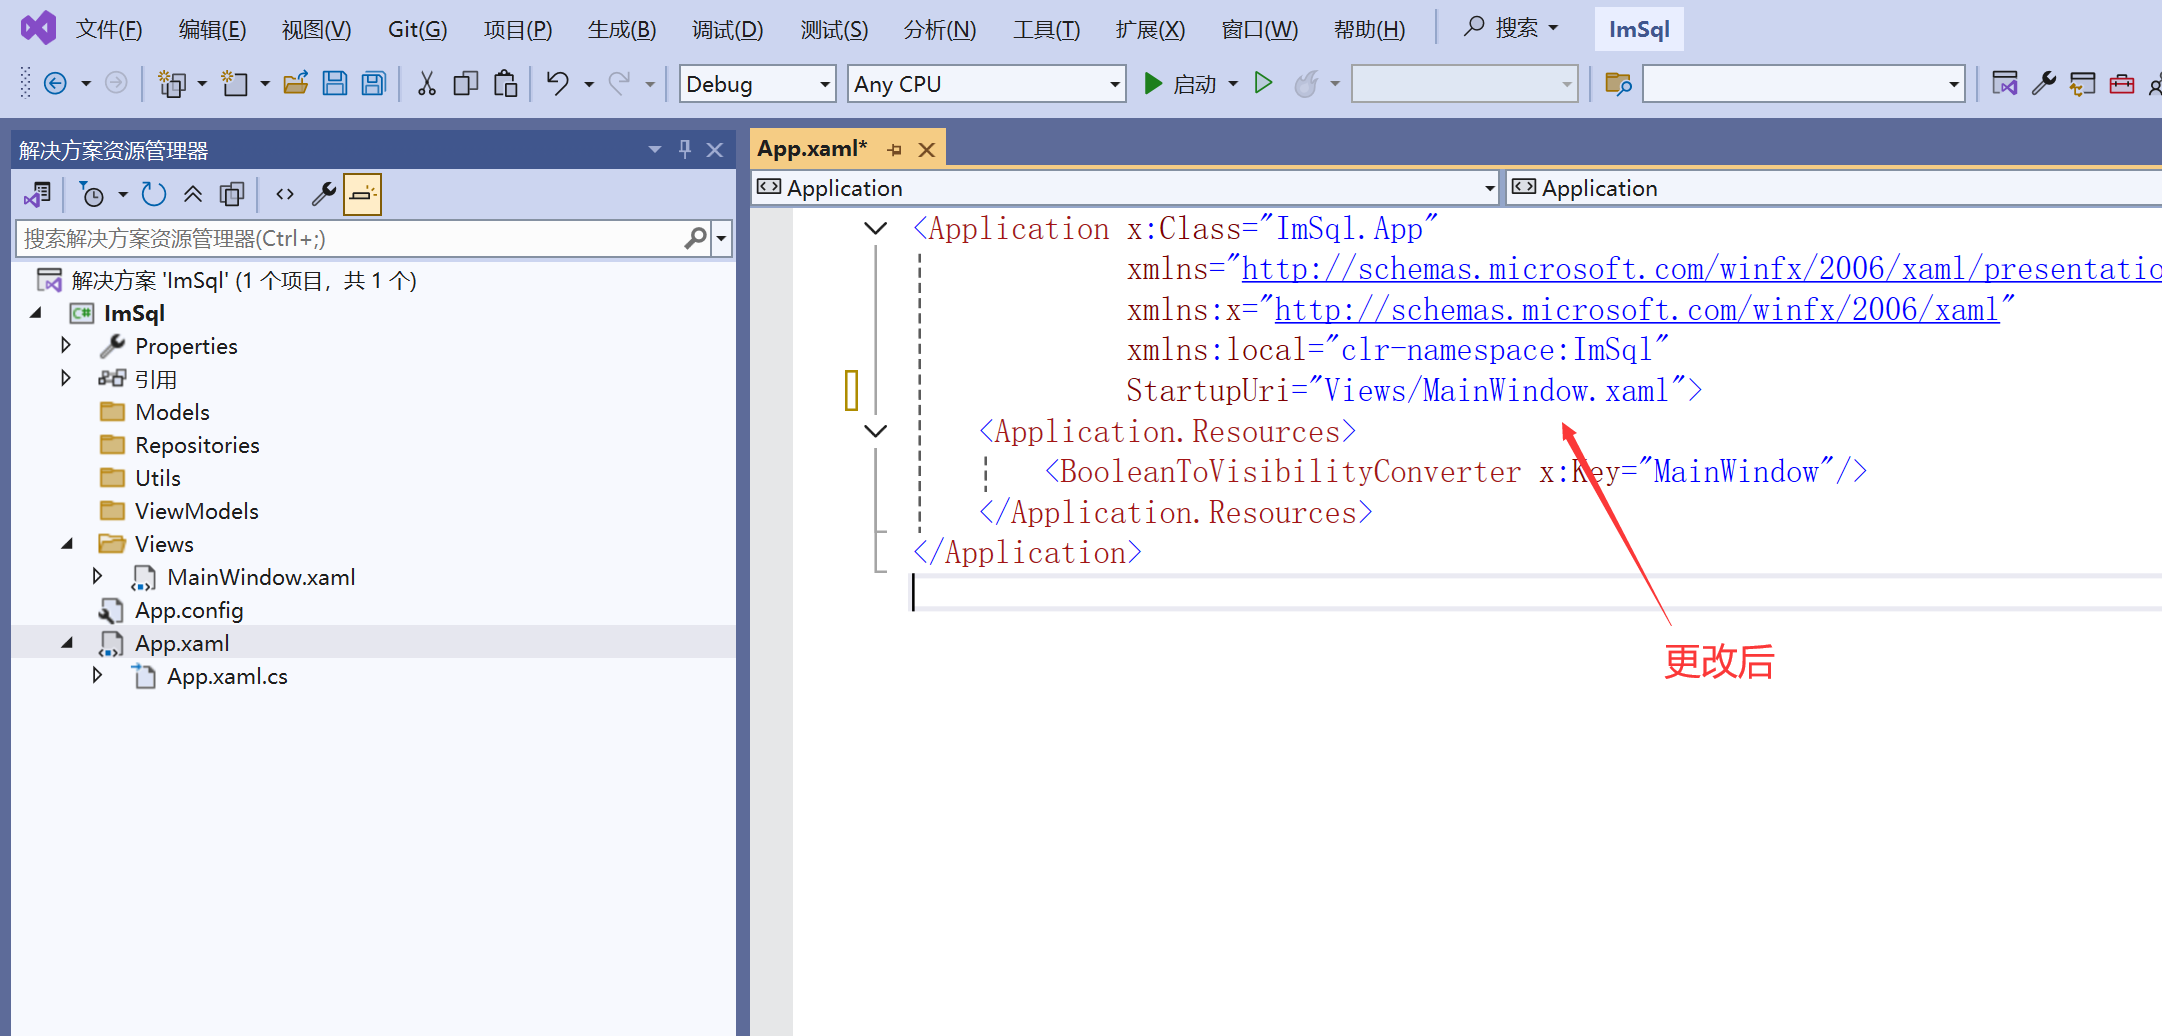Image resolution: width=2162 pixels, height=1036 pixels.
Task: Click the Paste icon in the toolbar
Action: 505,83
